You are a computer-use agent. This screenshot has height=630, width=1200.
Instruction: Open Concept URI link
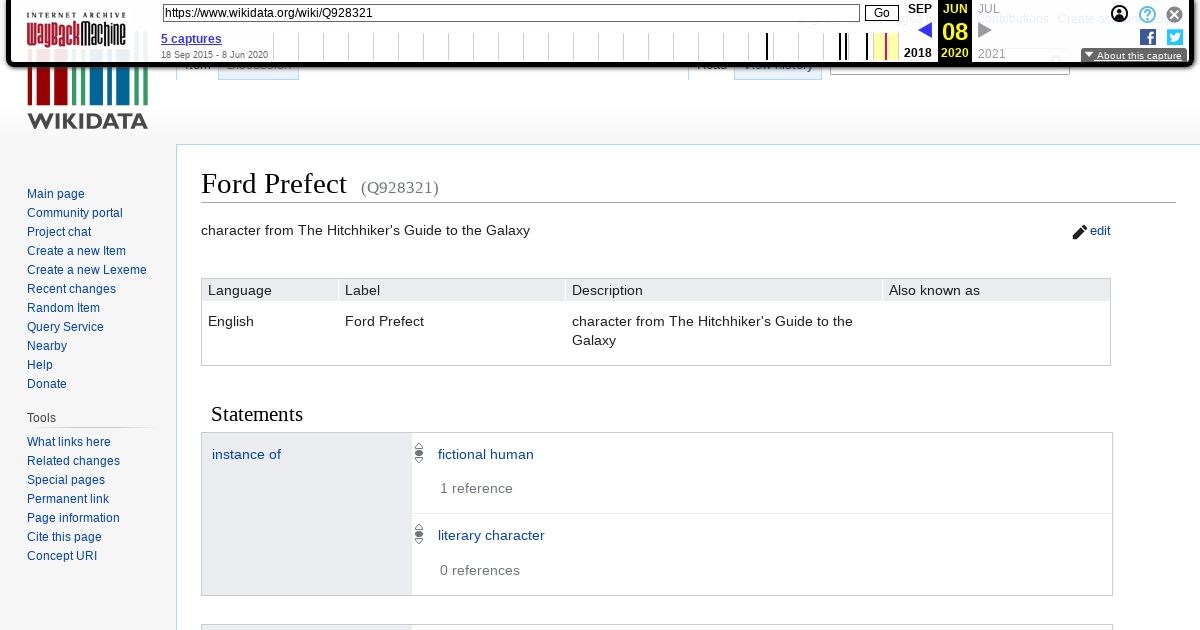(62, 556)
